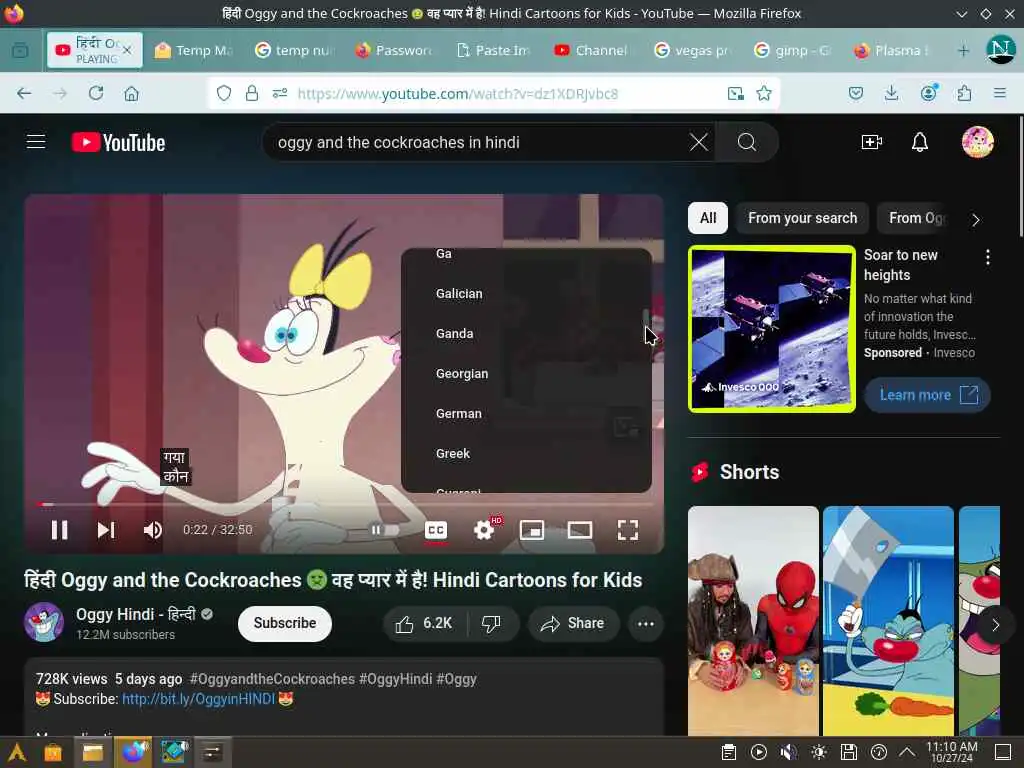Open the application launcher in taskbar

pos(17,752)
